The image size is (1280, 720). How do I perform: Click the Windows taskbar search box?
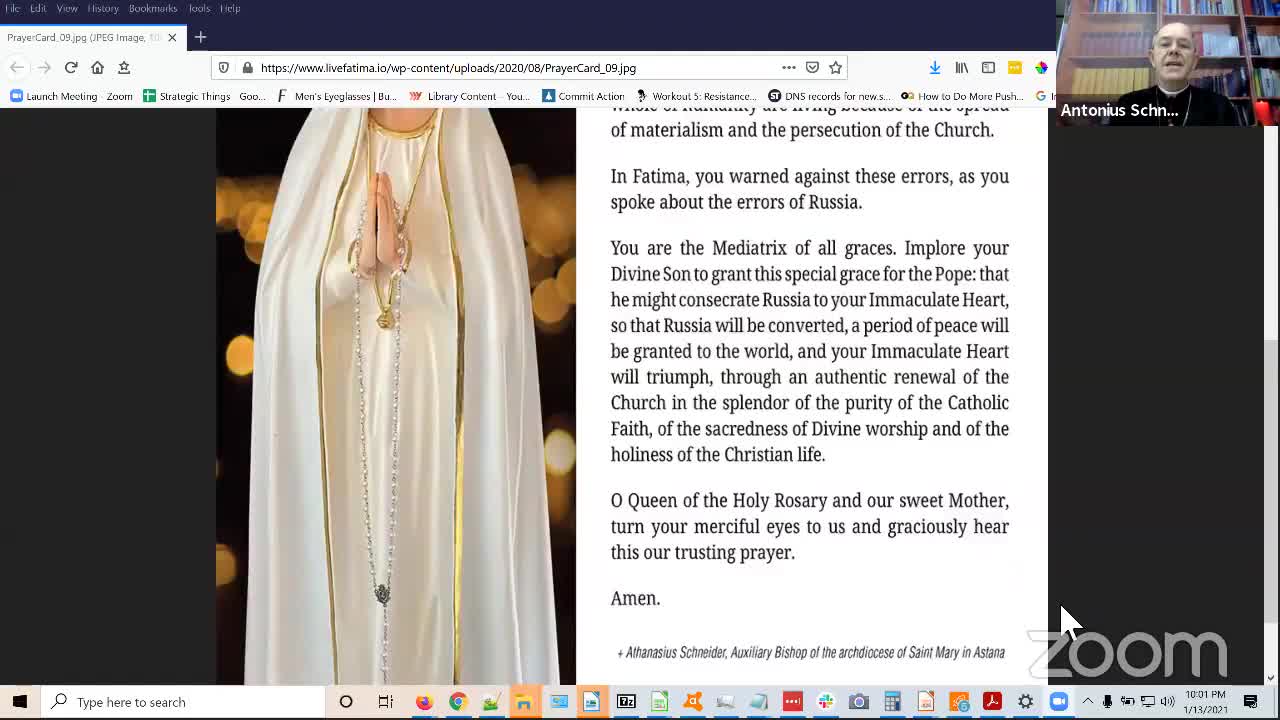pyautogui.click(x=186, y=702)
